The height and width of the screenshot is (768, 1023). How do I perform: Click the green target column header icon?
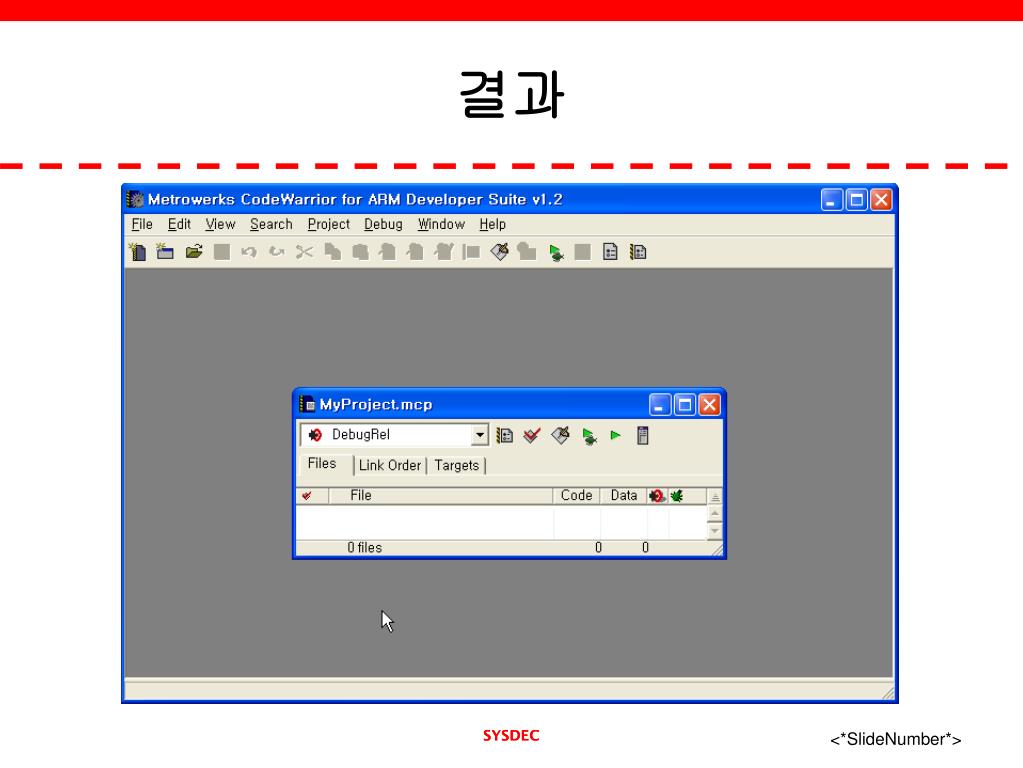(x=677, y=496)
